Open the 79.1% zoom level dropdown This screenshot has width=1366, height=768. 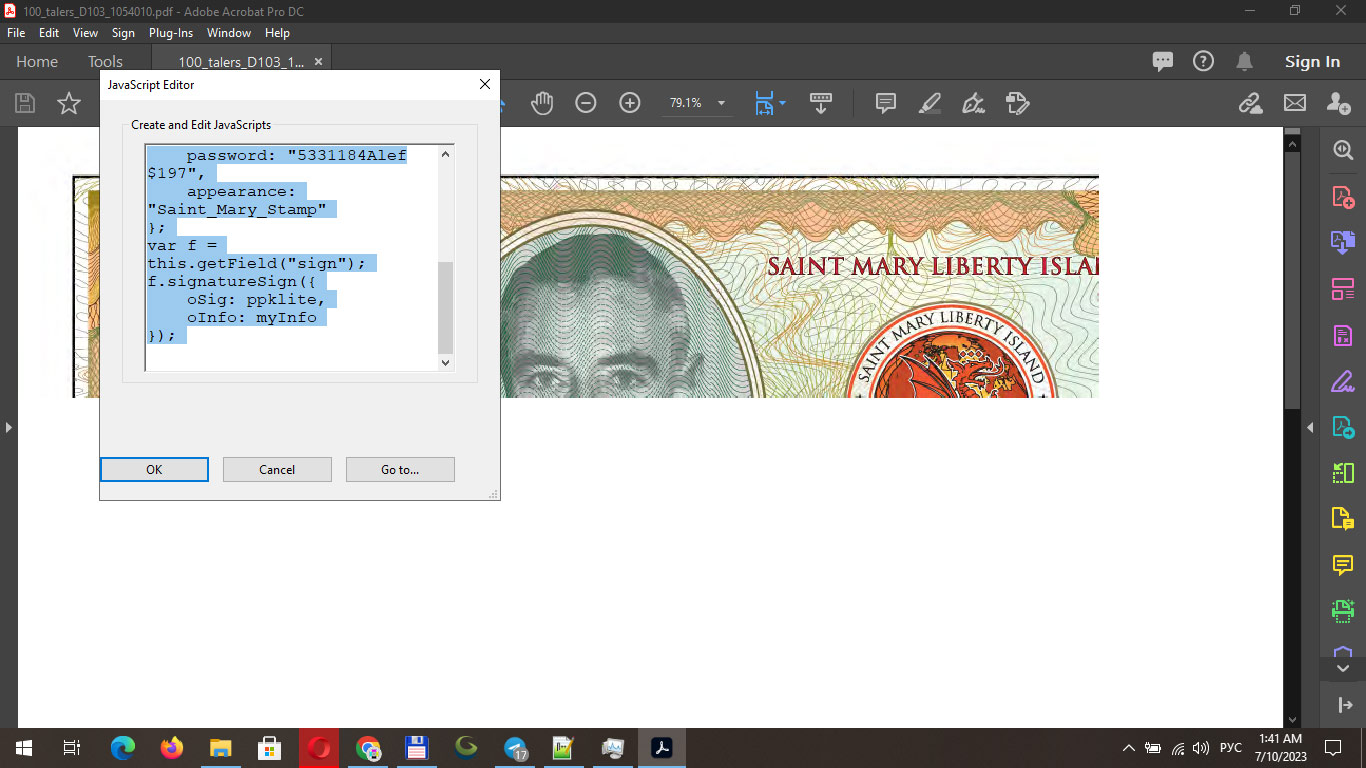click(721, 103)
